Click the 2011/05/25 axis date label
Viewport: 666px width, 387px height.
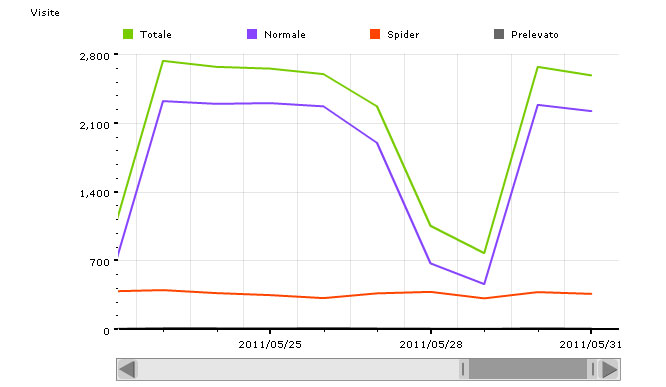pyautogui.click(x=270, y=345)
